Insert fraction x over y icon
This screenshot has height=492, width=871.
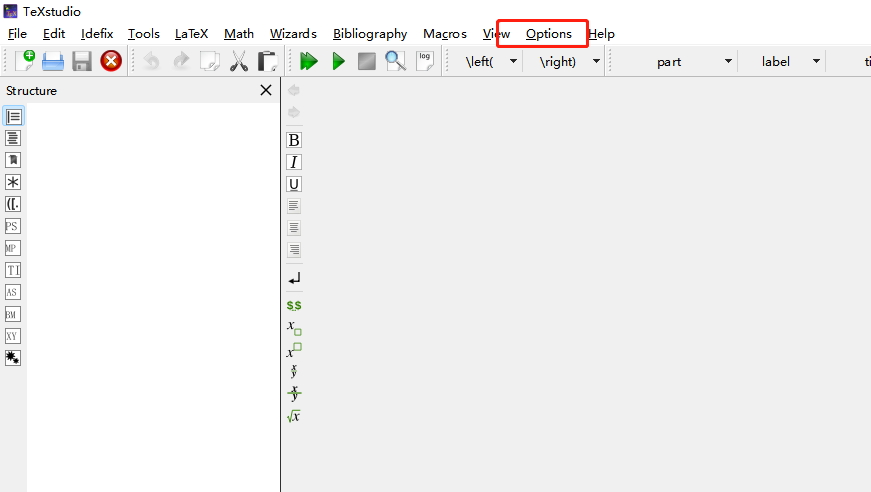click(x=294, y=371)
